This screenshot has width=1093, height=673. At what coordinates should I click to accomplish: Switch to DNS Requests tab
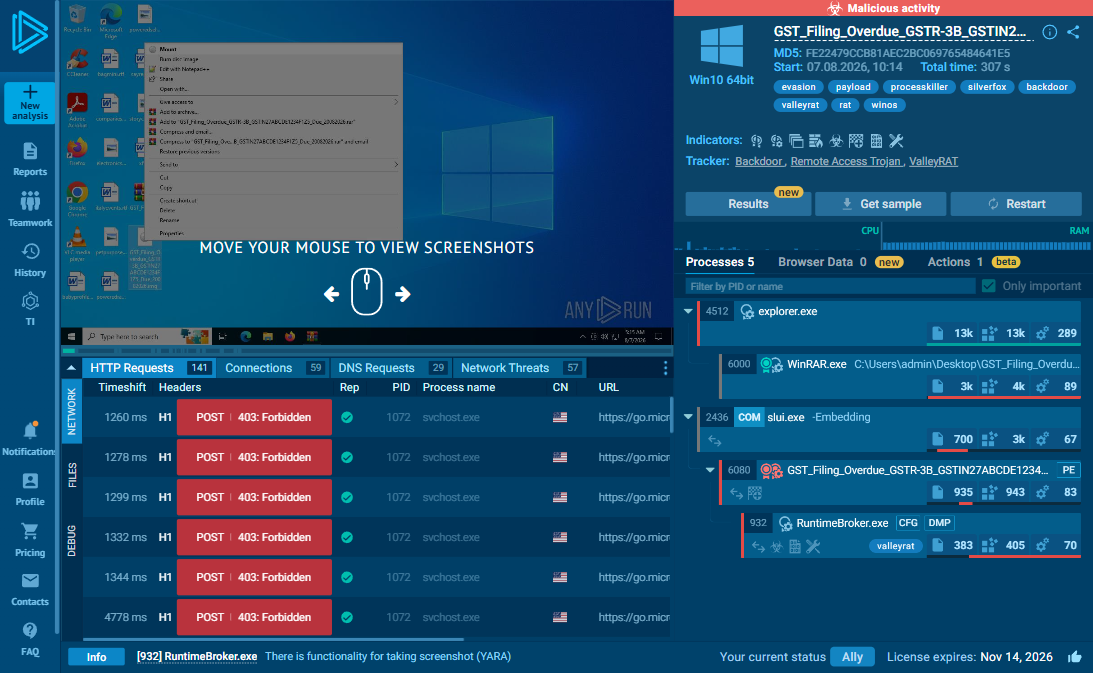click(391, 368)
